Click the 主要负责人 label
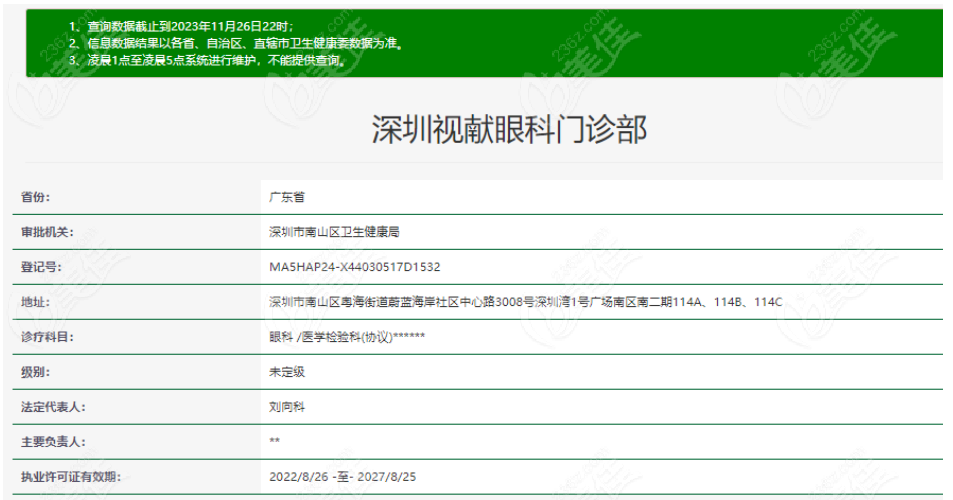The height and width of the screenshot is (500, 953). click(x=53, y=442)
